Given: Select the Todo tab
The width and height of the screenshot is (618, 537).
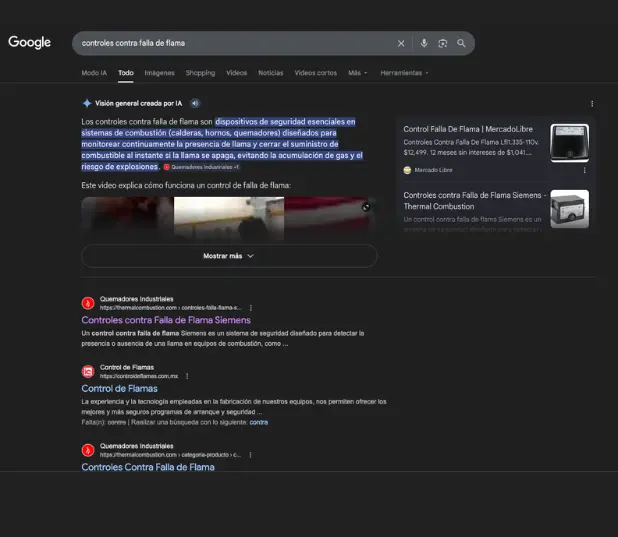Looking at the screenshot, I should [x=126, y=73].
